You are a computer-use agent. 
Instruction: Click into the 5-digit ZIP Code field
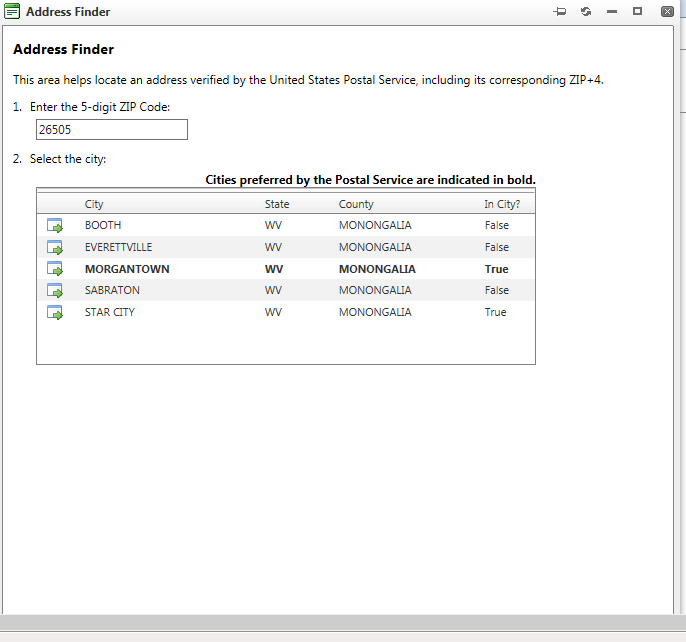pos(111,130)
